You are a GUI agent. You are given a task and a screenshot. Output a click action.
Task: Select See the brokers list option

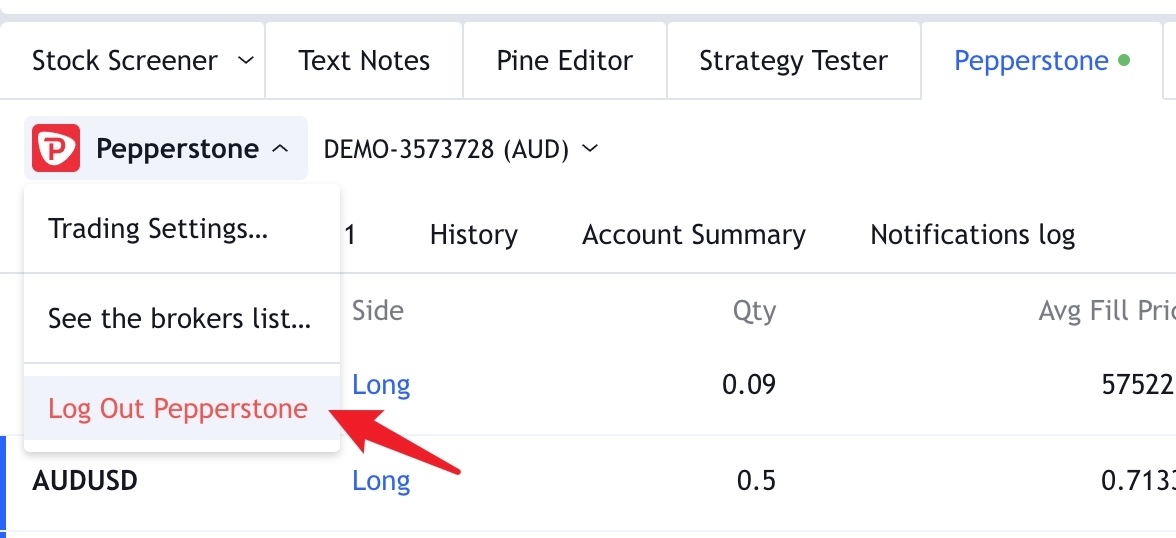[178, 319]
